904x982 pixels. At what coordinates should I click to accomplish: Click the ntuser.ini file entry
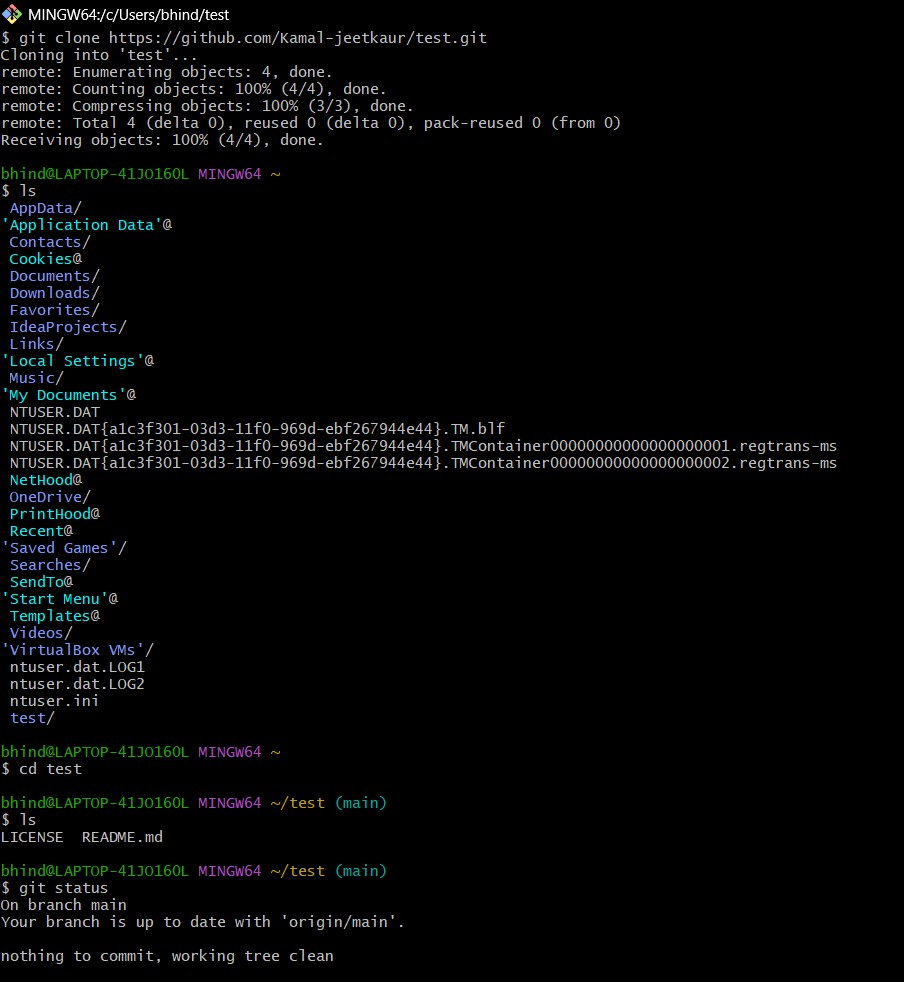pyautogui.click(x=54, y=701)
